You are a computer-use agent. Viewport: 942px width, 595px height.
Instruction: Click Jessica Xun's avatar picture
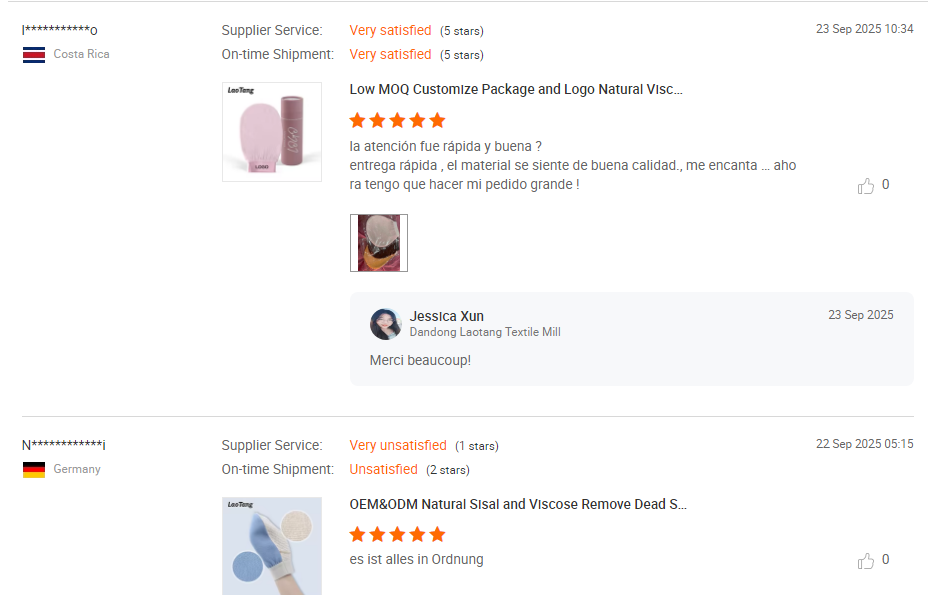pyautogui.click(x=386, y=324)
